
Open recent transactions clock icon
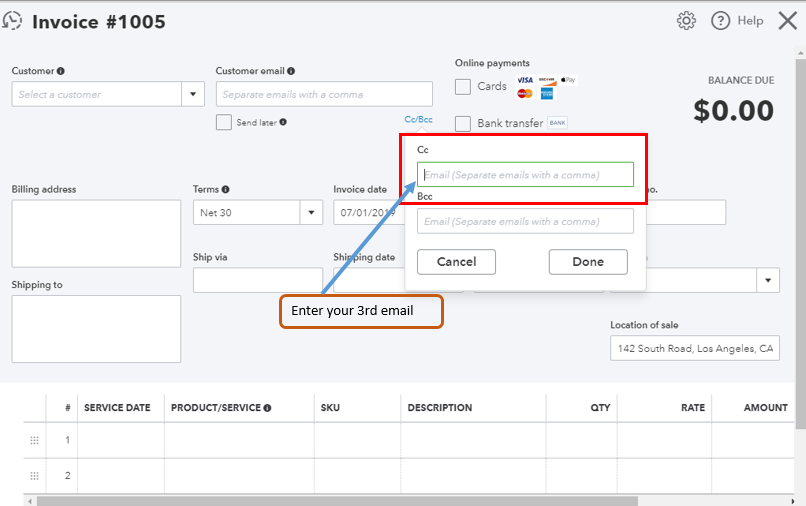click(x=12, y=21)
